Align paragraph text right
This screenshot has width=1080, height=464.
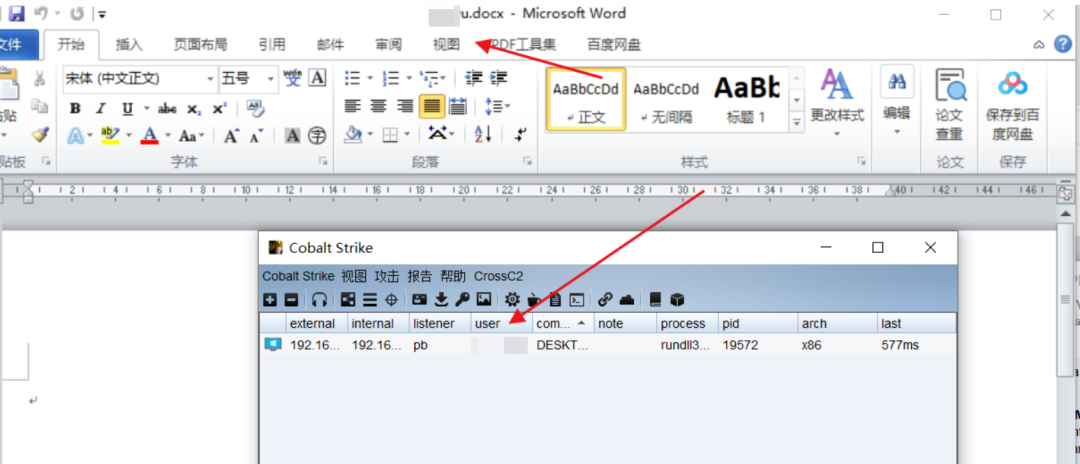(406, 106)
